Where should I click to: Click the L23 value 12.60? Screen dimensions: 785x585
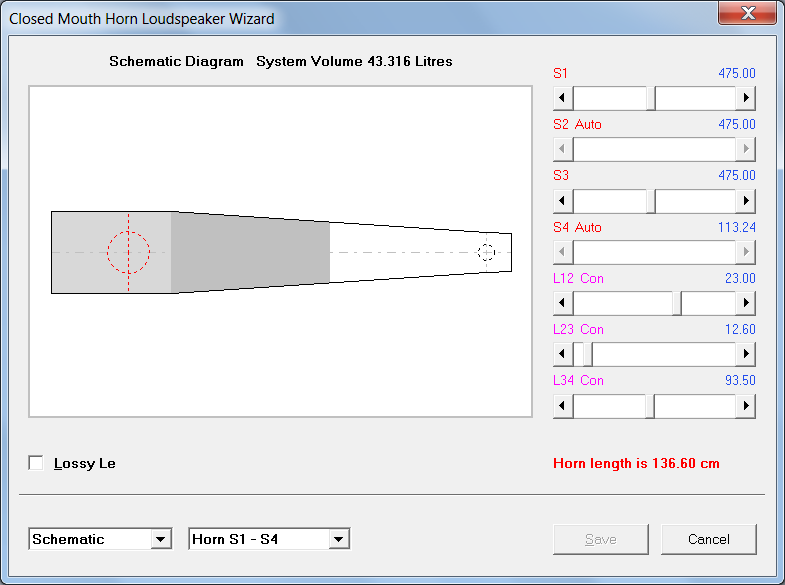coord(740,329)
